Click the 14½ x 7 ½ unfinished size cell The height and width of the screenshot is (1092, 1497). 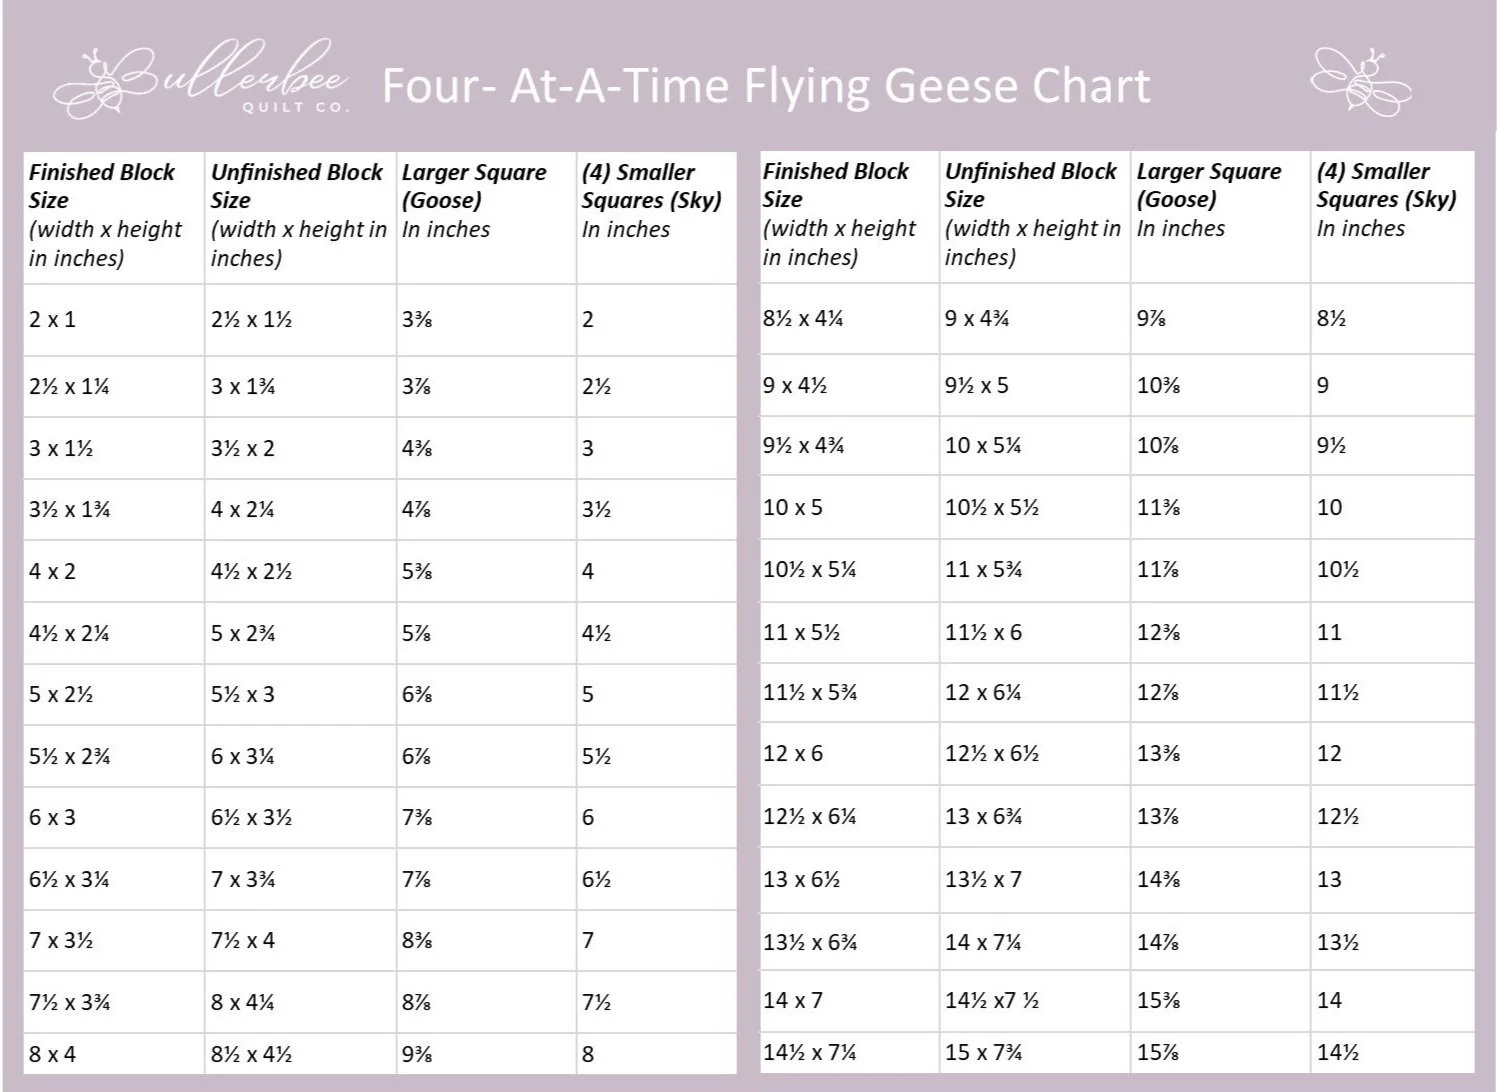point(1035,1001)
